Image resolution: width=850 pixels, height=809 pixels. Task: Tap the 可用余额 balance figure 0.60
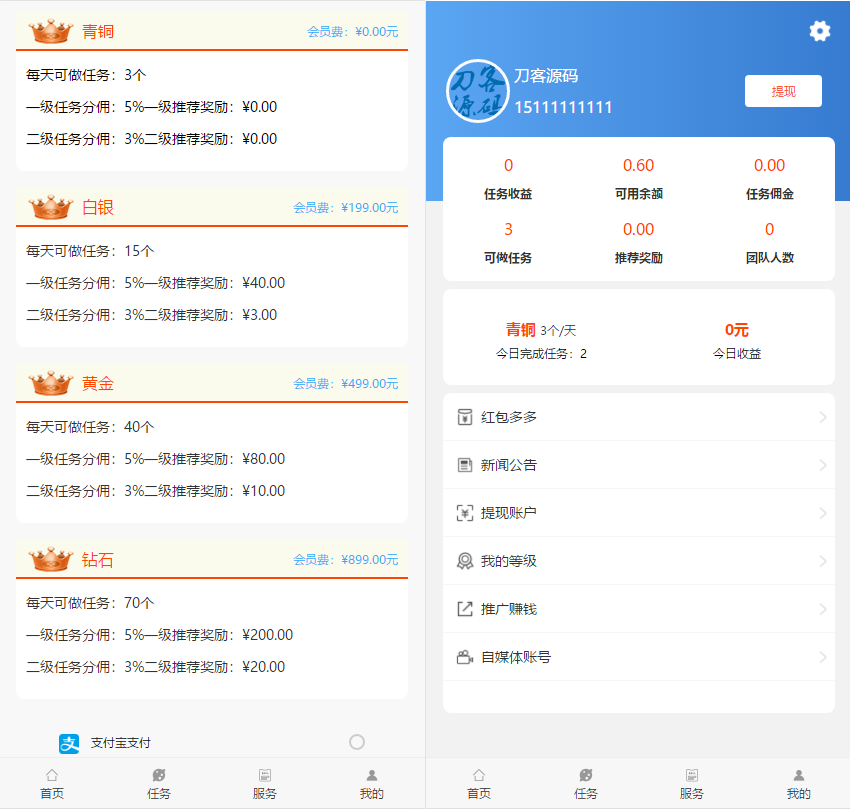[638, 166]
